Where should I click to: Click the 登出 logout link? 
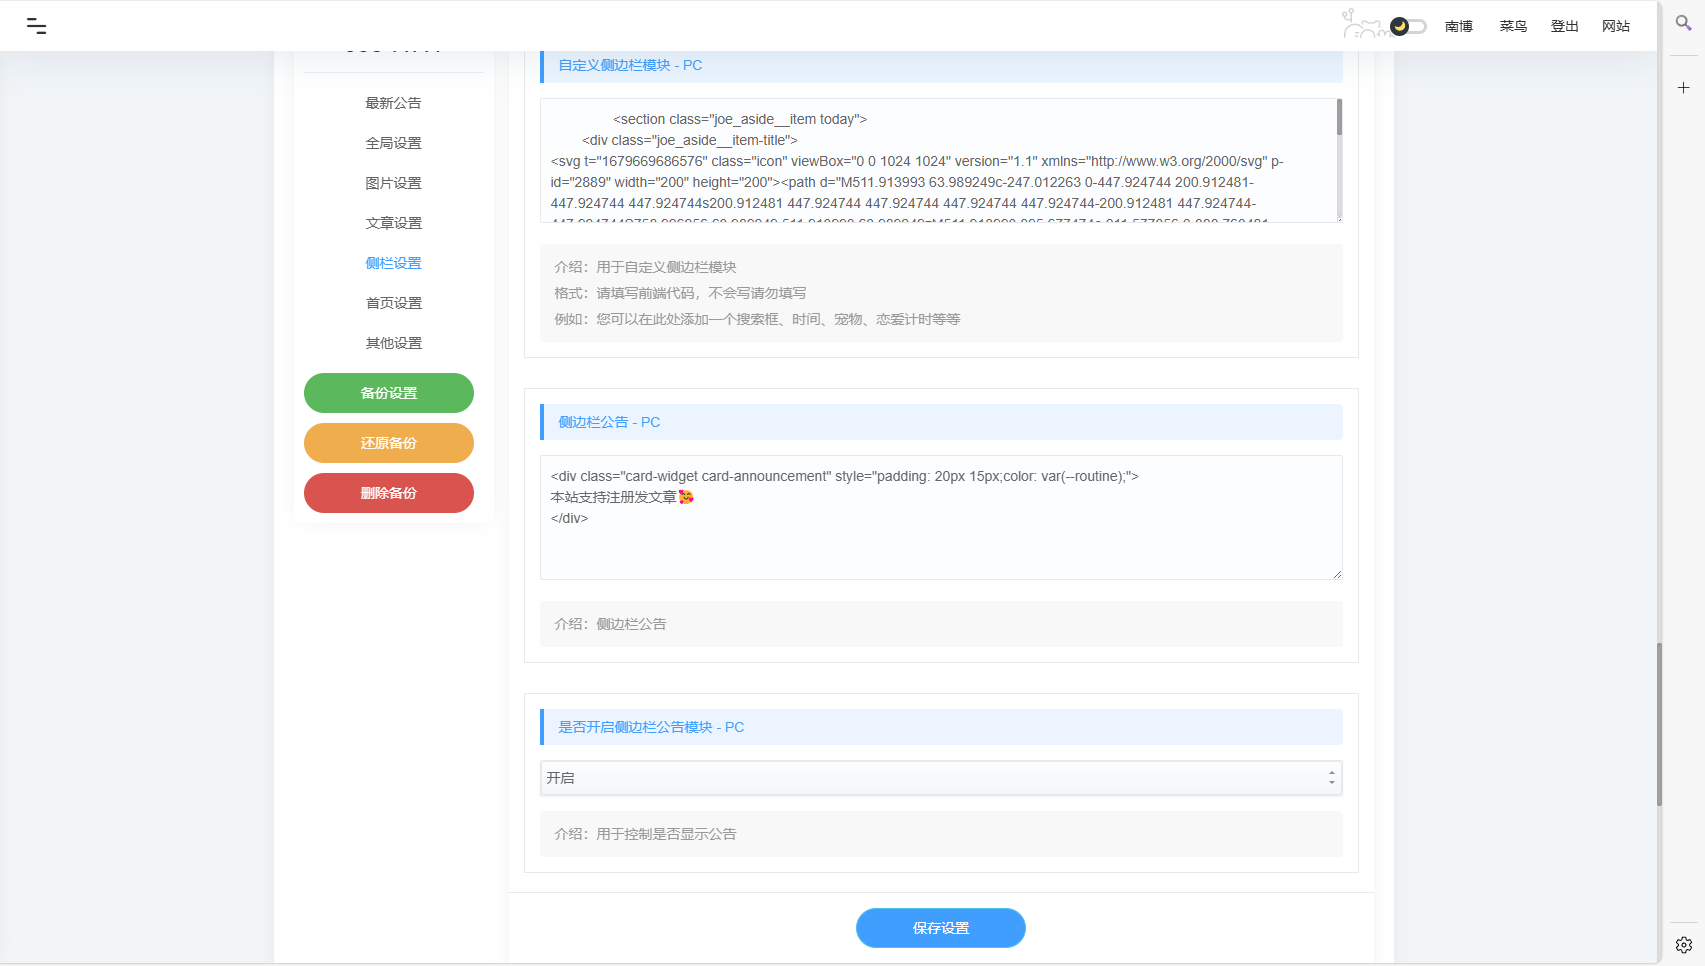click(x=1564, y=26)
